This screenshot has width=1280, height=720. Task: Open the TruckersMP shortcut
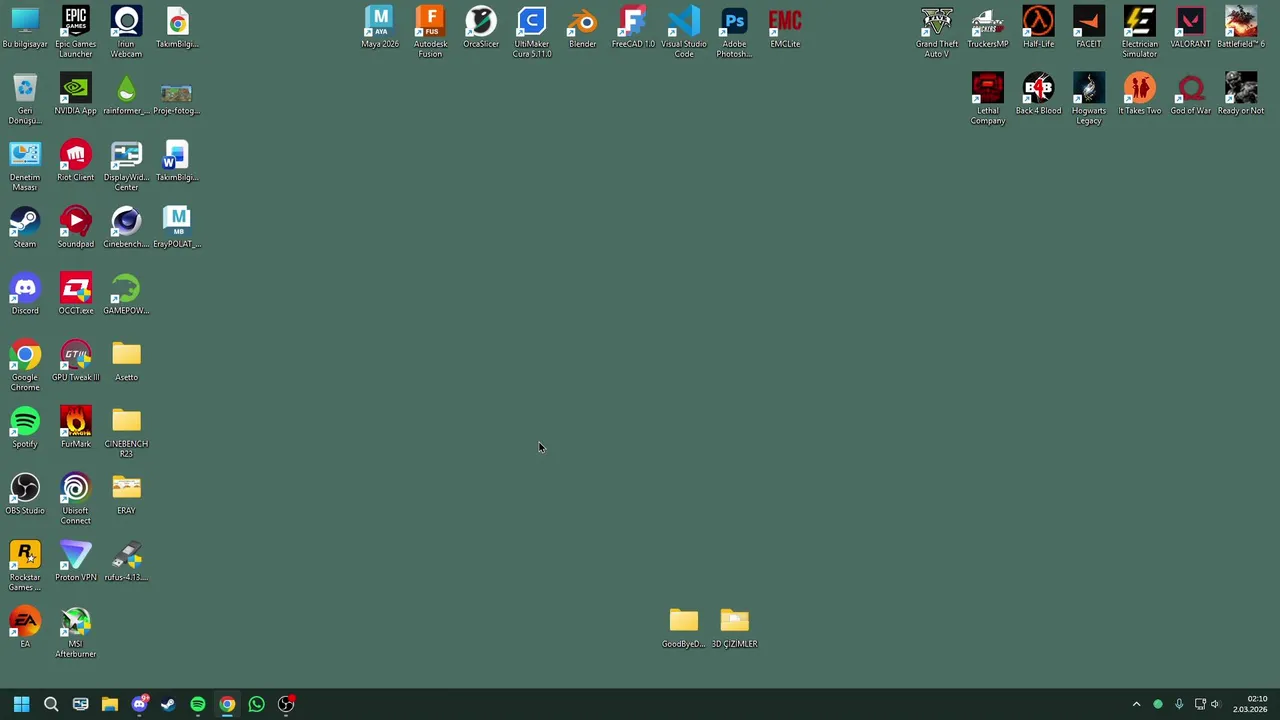click(x=988, y=27)
